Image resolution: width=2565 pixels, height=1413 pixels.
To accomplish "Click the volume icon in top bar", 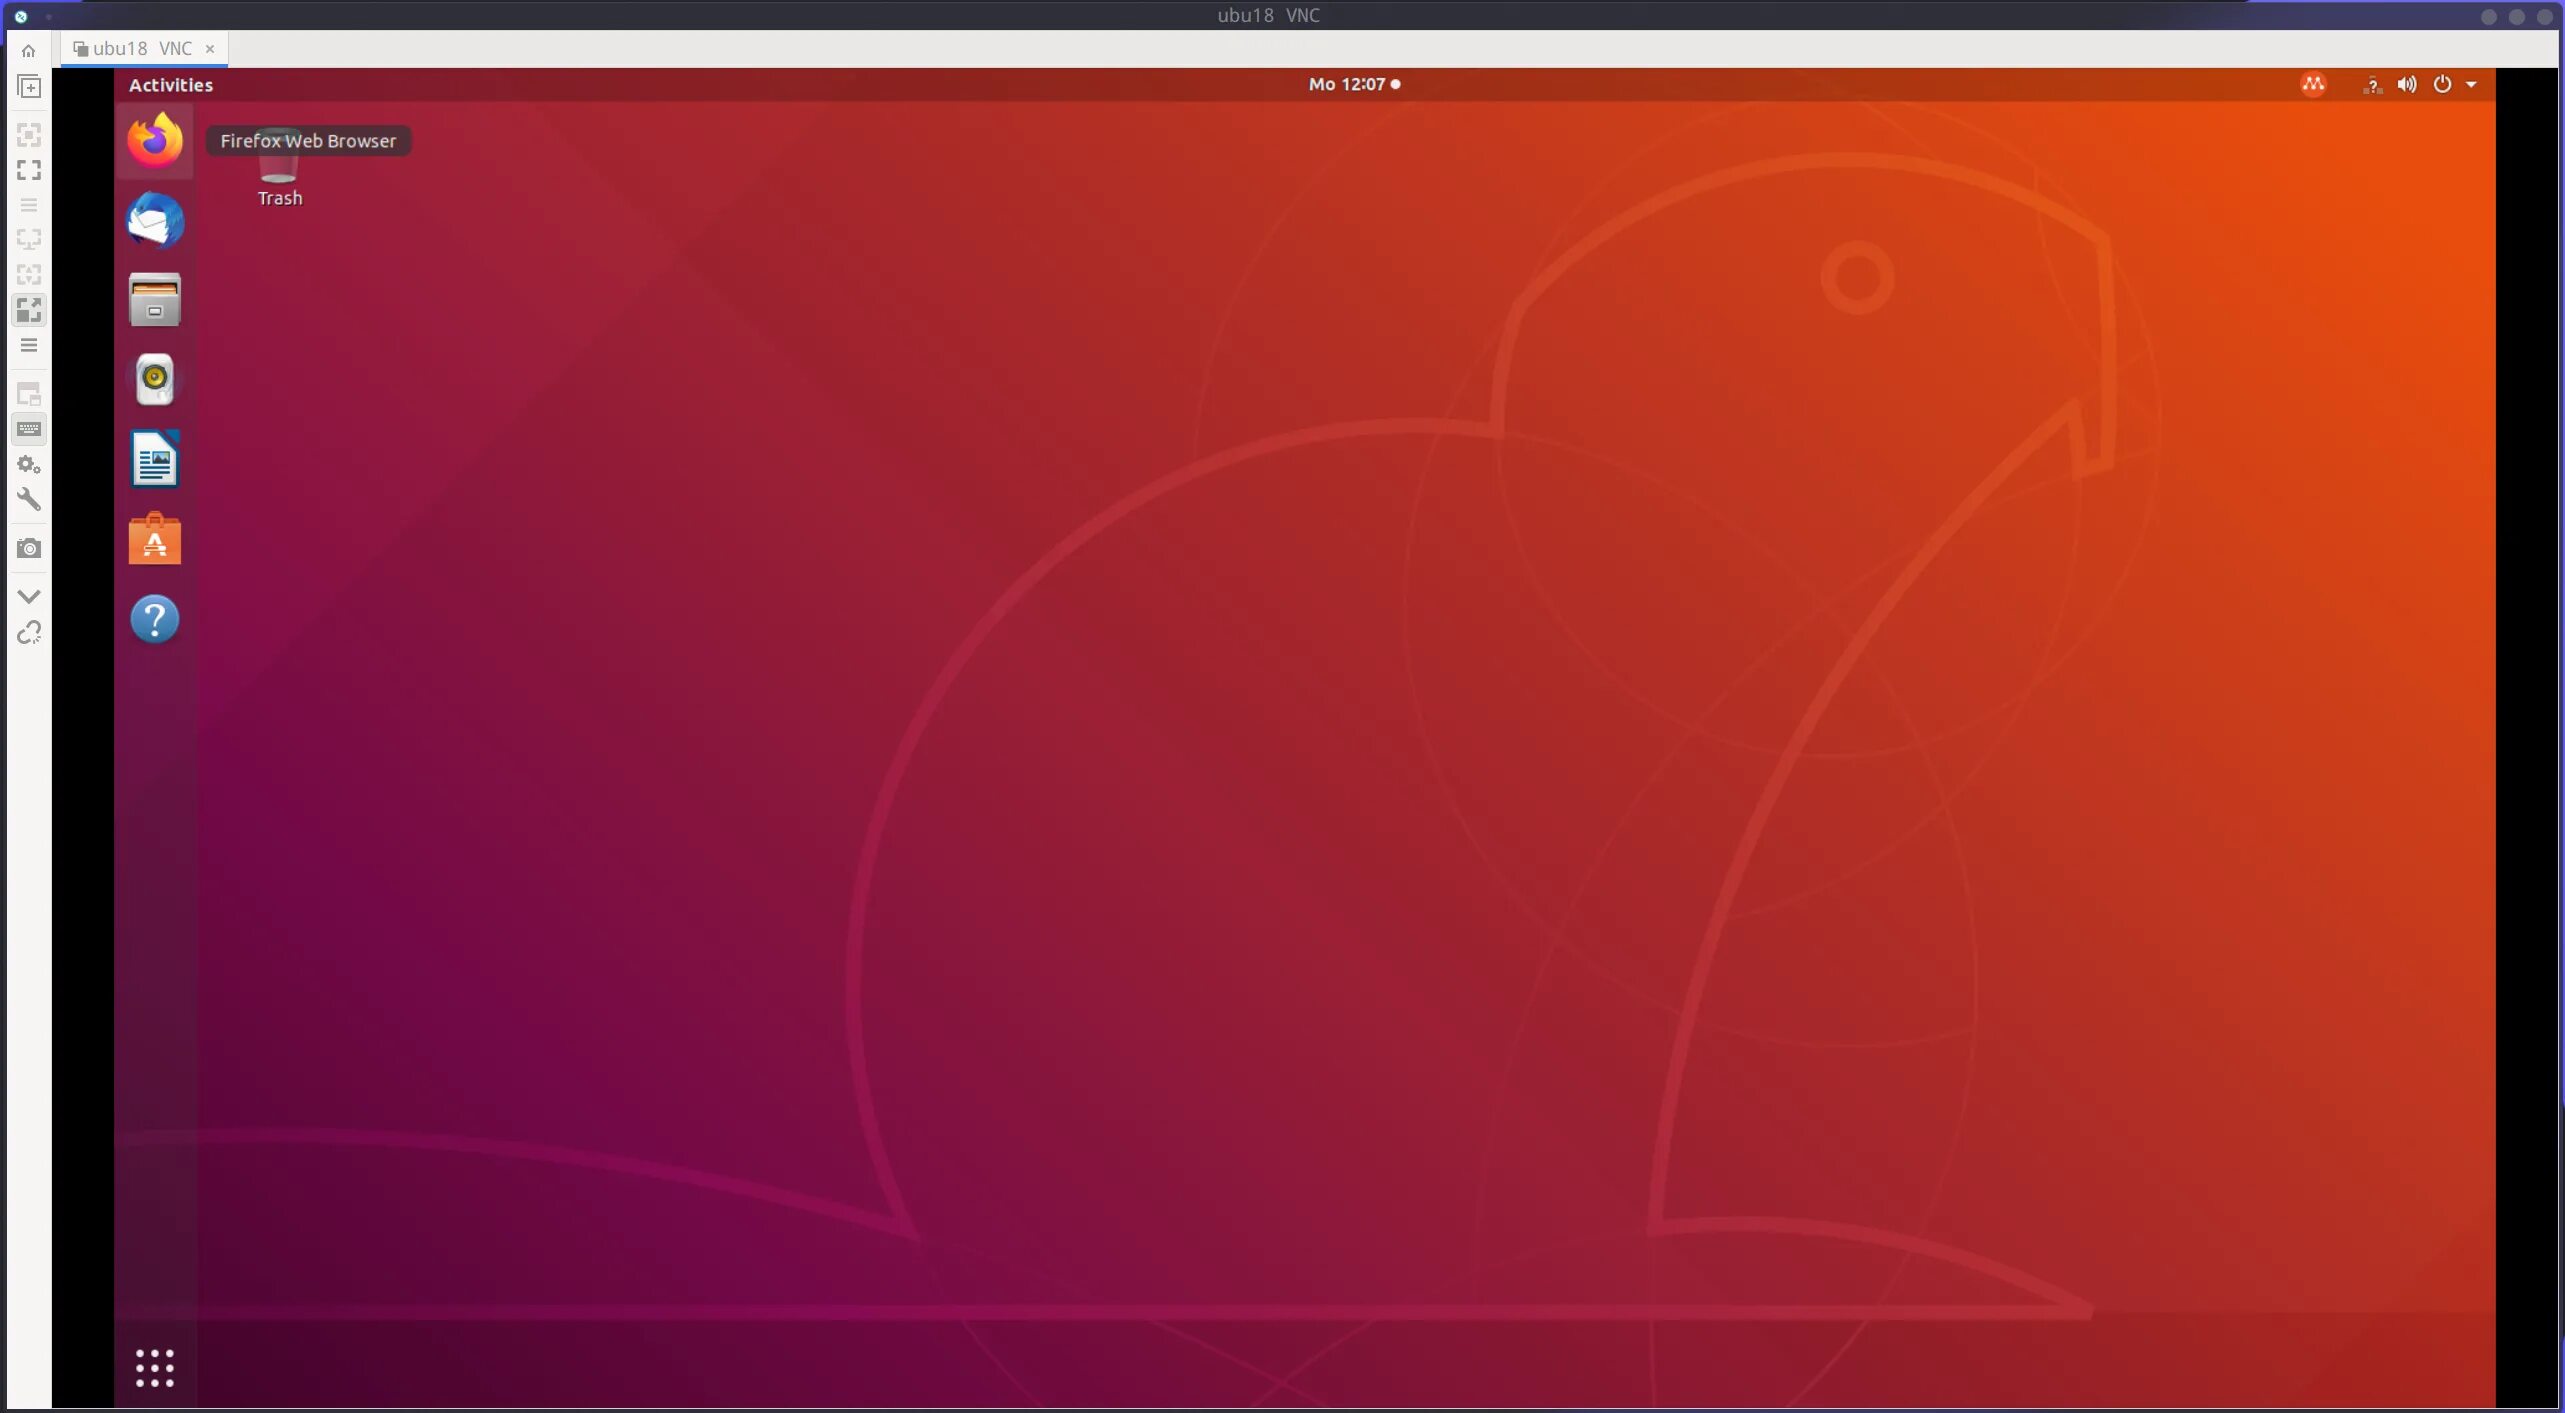I will tap(2407, 85).
